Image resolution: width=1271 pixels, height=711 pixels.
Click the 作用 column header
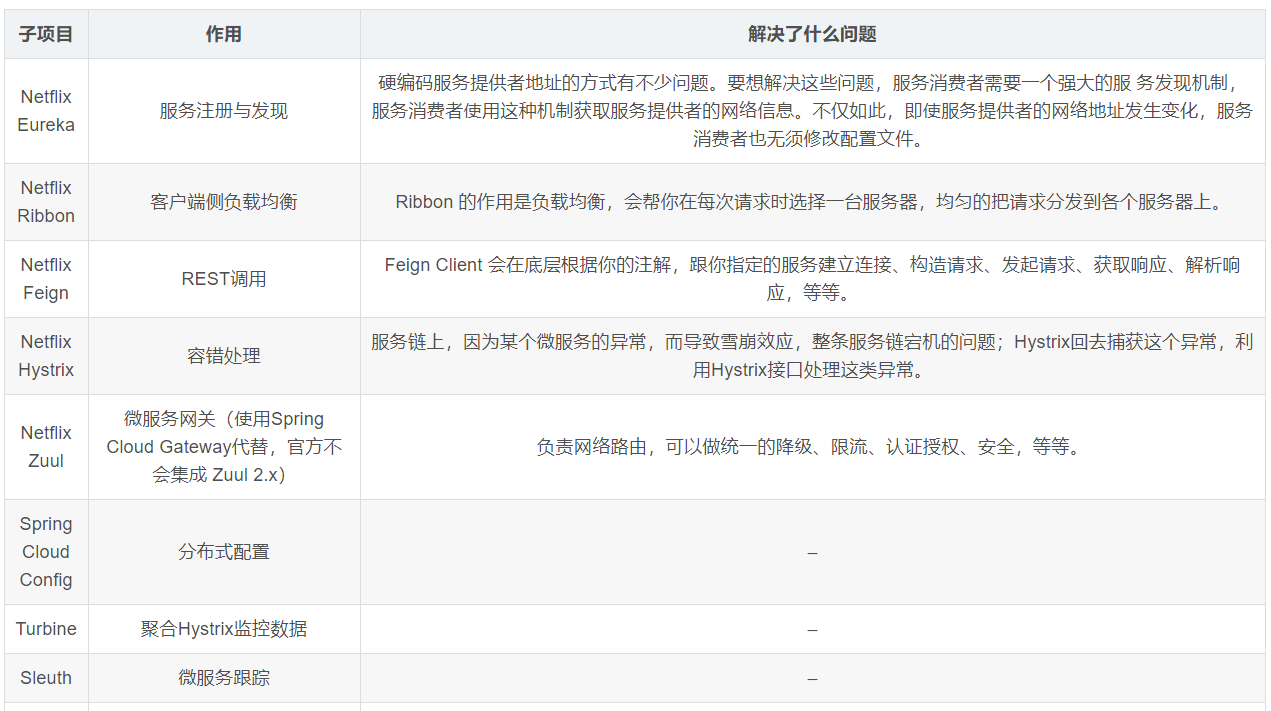(224, 34)
